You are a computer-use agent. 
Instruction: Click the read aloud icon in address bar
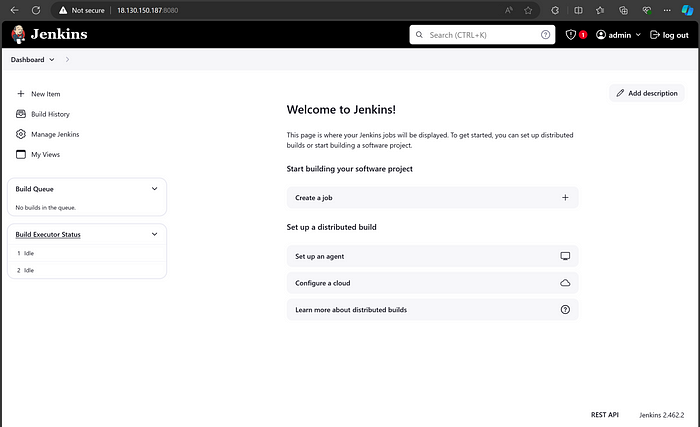(508, 10)
